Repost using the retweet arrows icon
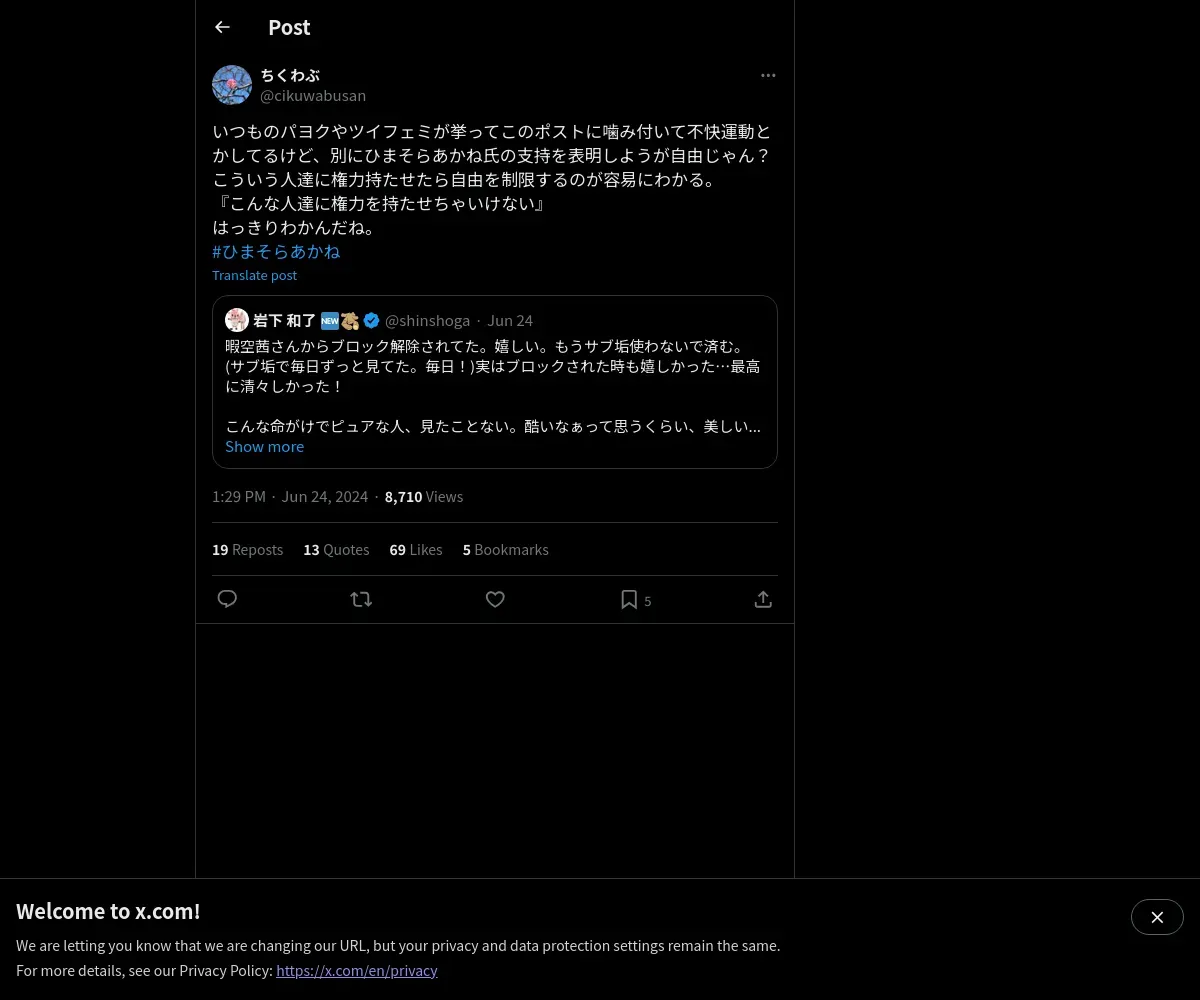Screen dimensions: 1200x1000 [x=361, y=599]
